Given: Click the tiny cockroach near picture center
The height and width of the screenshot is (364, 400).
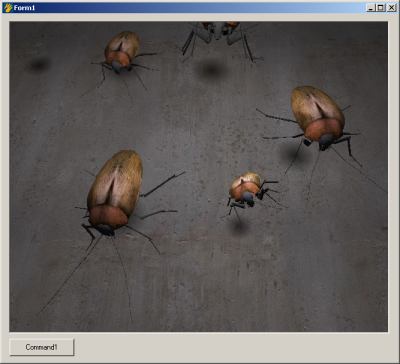Looking at the screenshot, I should 247,191.
